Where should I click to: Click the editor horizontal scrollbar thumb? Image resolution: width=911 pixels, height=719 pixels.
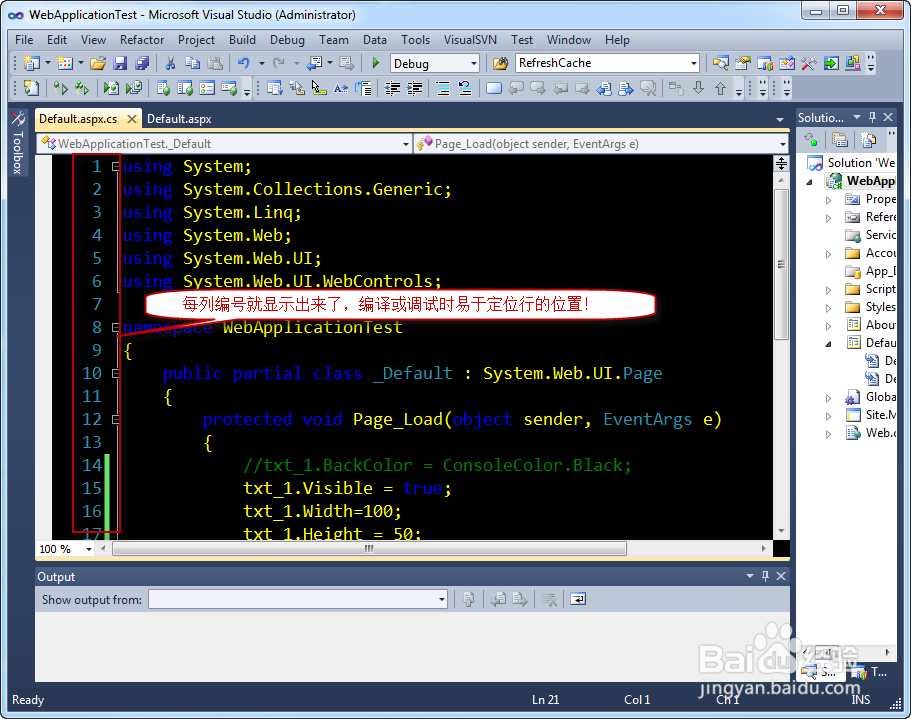coord(370,548)
